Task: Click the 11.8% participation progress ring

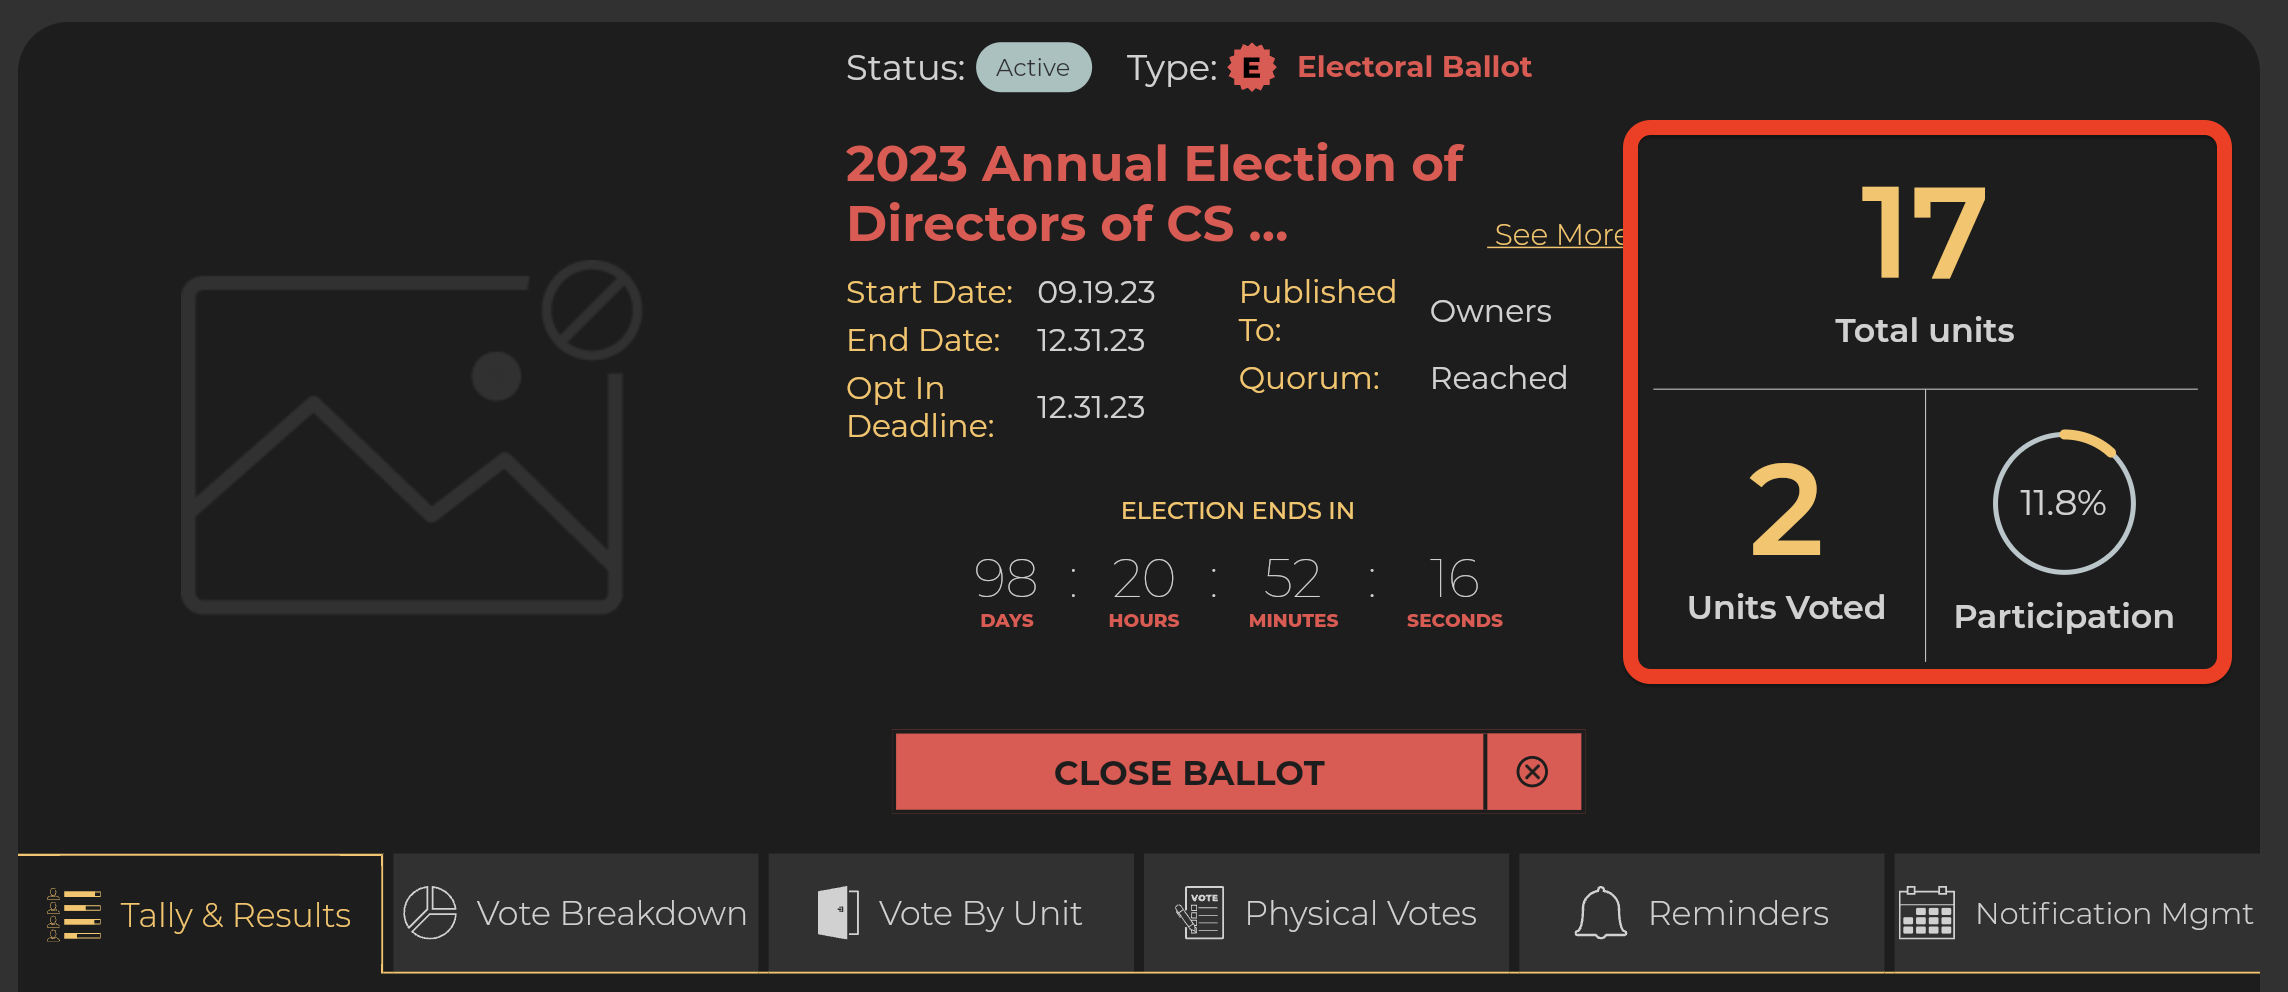Action: (x=2064, y=503)
